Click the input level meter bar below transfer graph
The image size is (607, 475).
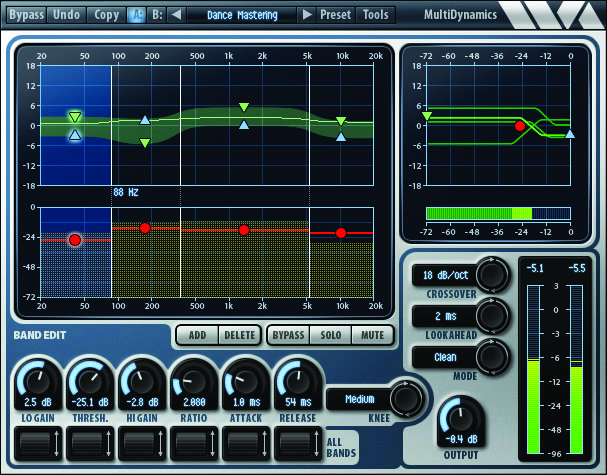(498, 213)
